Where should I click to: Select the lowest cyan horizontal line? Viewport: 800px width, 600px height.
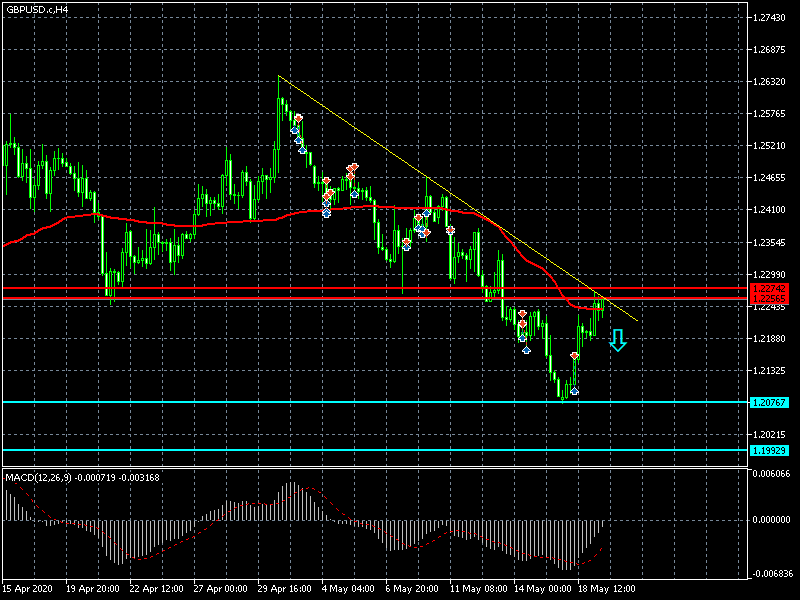[x=300, y=450]
